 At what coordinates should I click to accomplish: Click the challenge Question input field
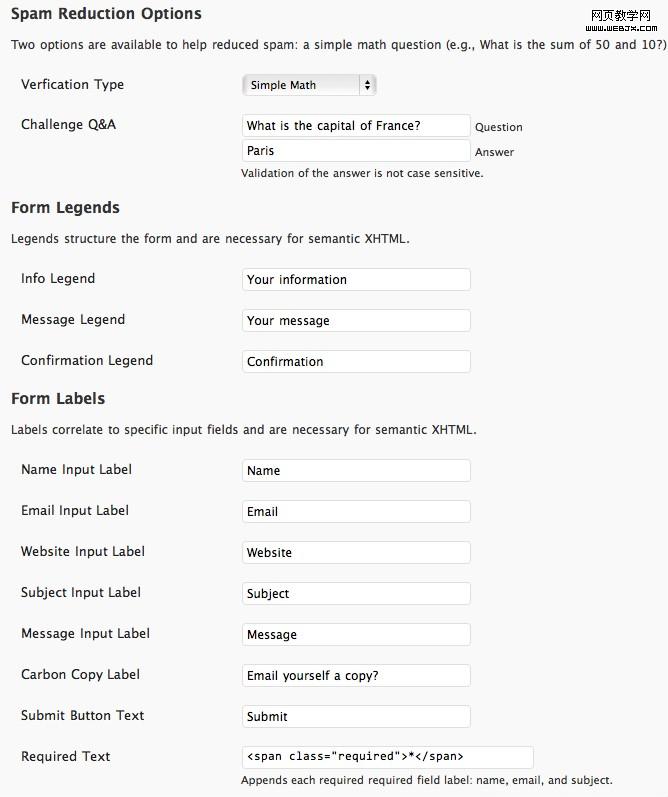pos(356,126)
